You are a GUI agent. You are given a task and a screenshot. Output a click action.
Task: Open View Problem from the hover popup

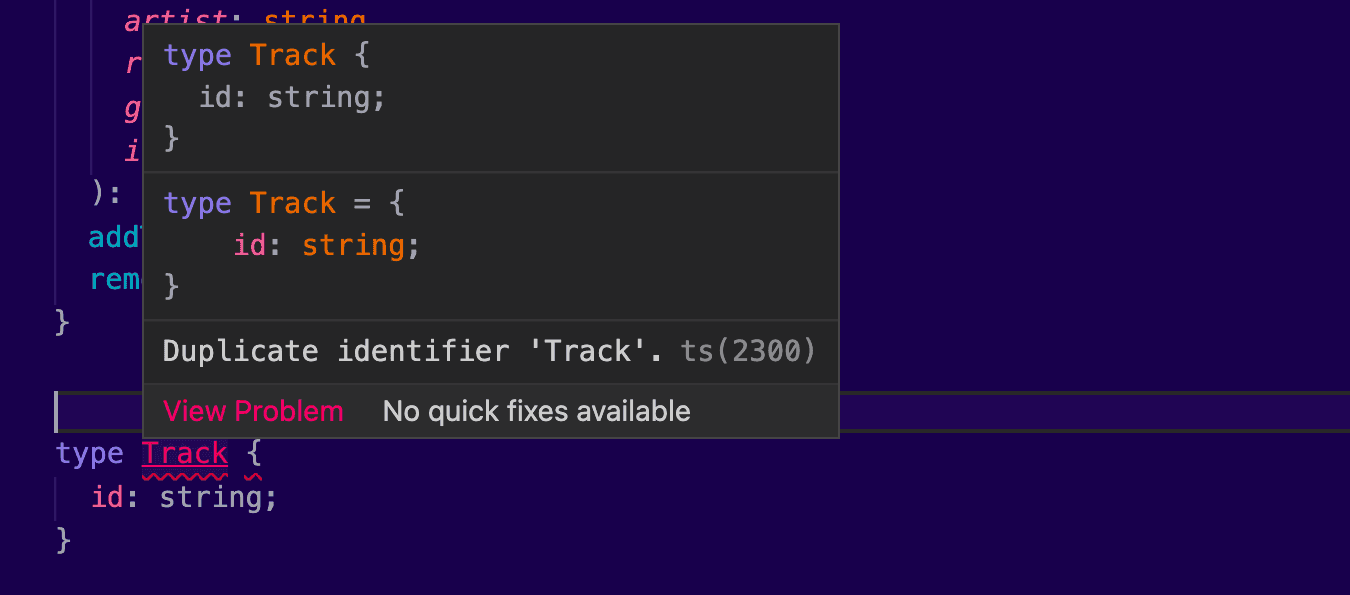coord(253,410)
